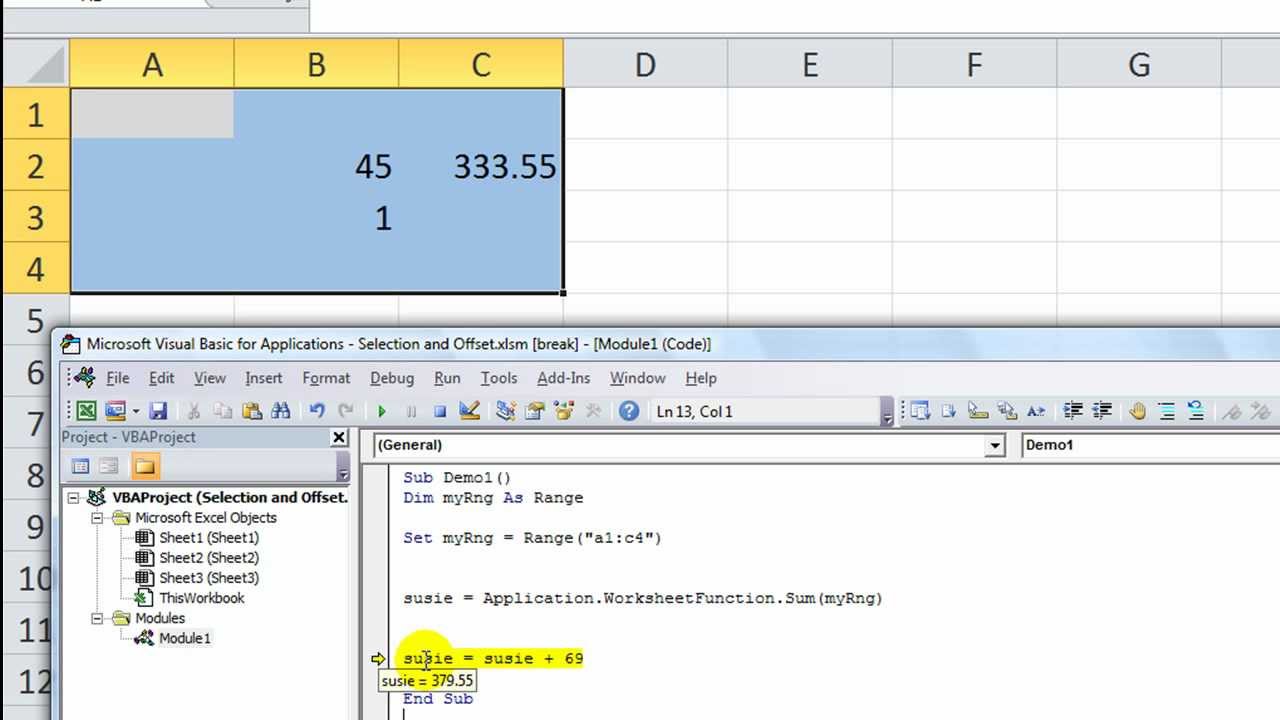This screenshot has width=1280, height=720.
Task: Click the List Properties/Methods icon
Action: click(x=920, y=411)
